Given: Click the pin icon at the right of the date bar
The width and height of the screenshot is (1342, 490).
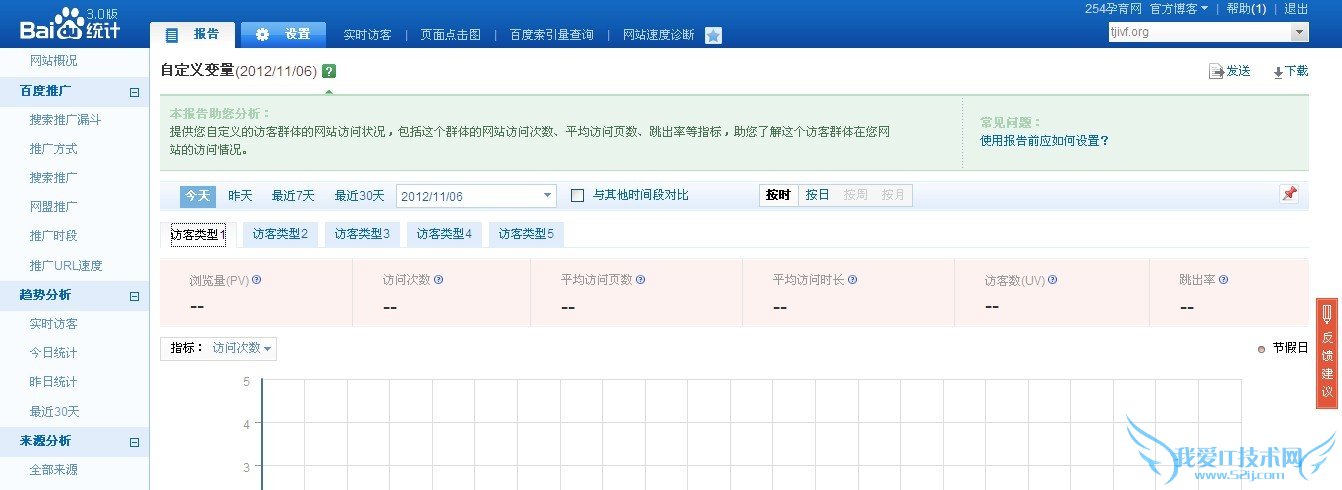Looking at the screenshot, I should pyautogui.click(x=1289, y=194).
